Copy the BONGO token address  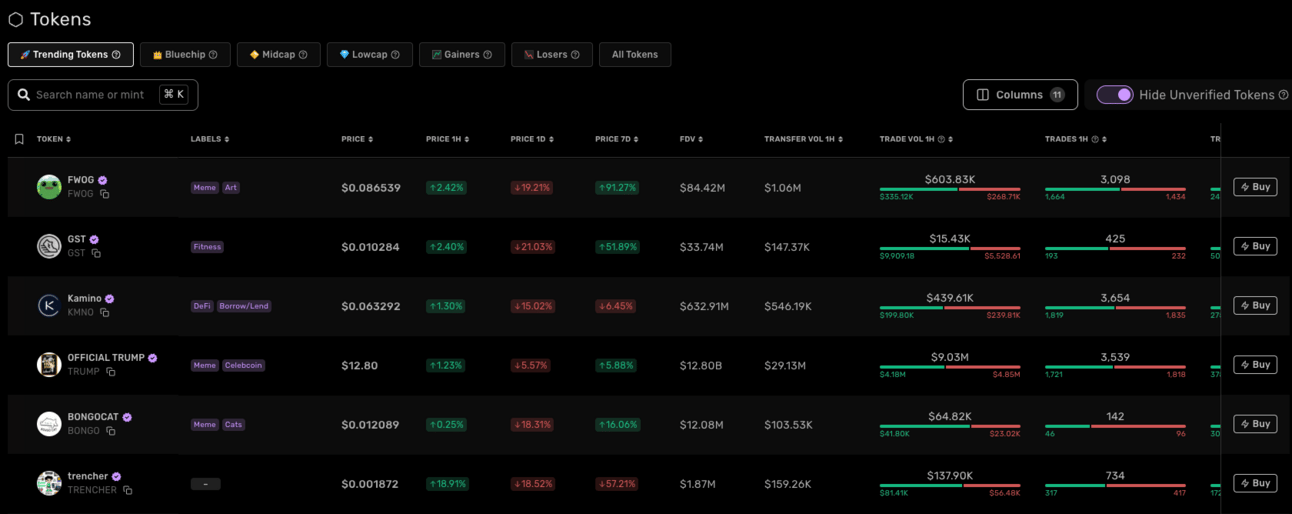[111, 431]
